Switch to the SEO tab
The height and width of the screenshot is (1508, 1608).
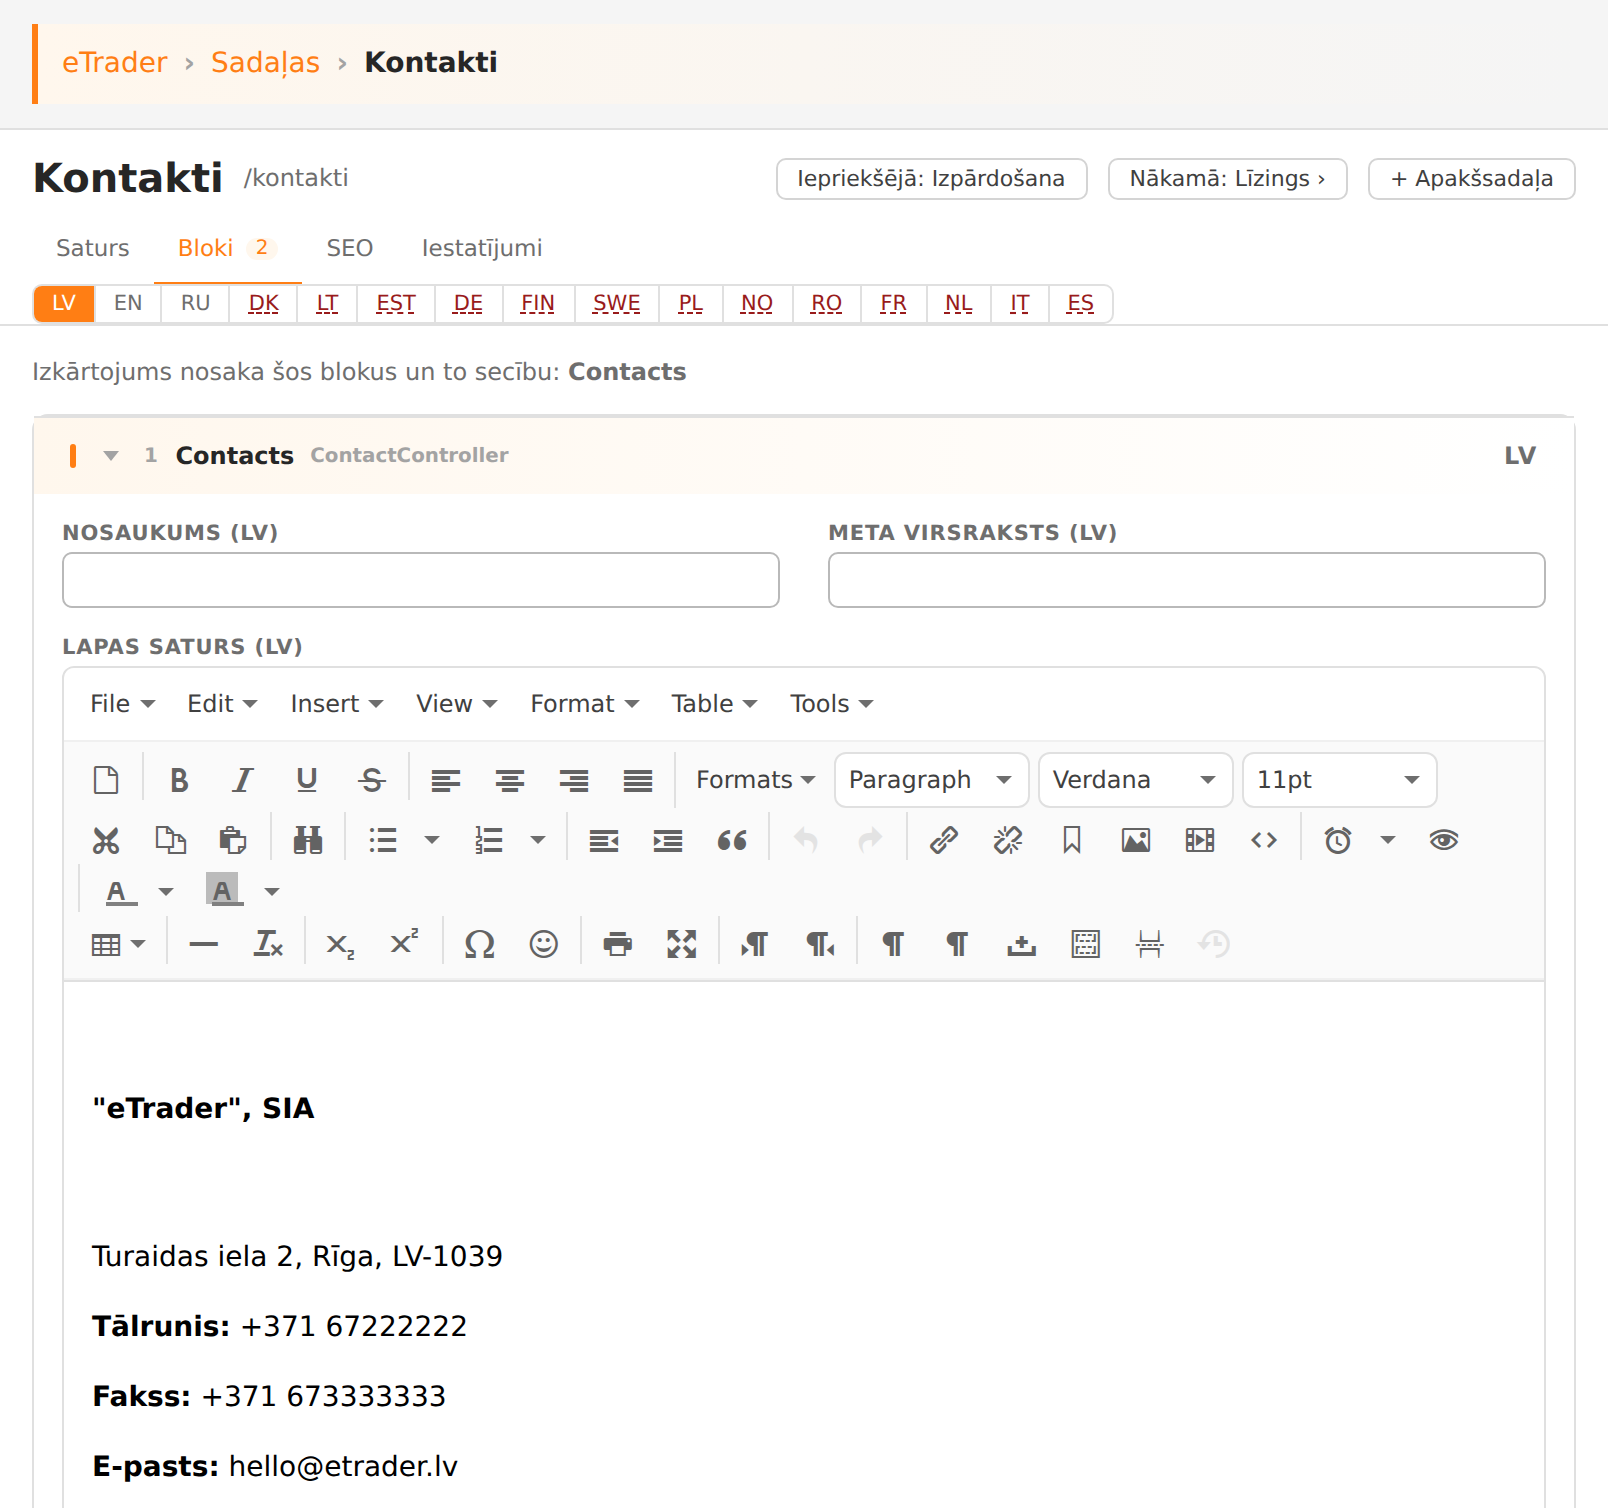[350, 248]
